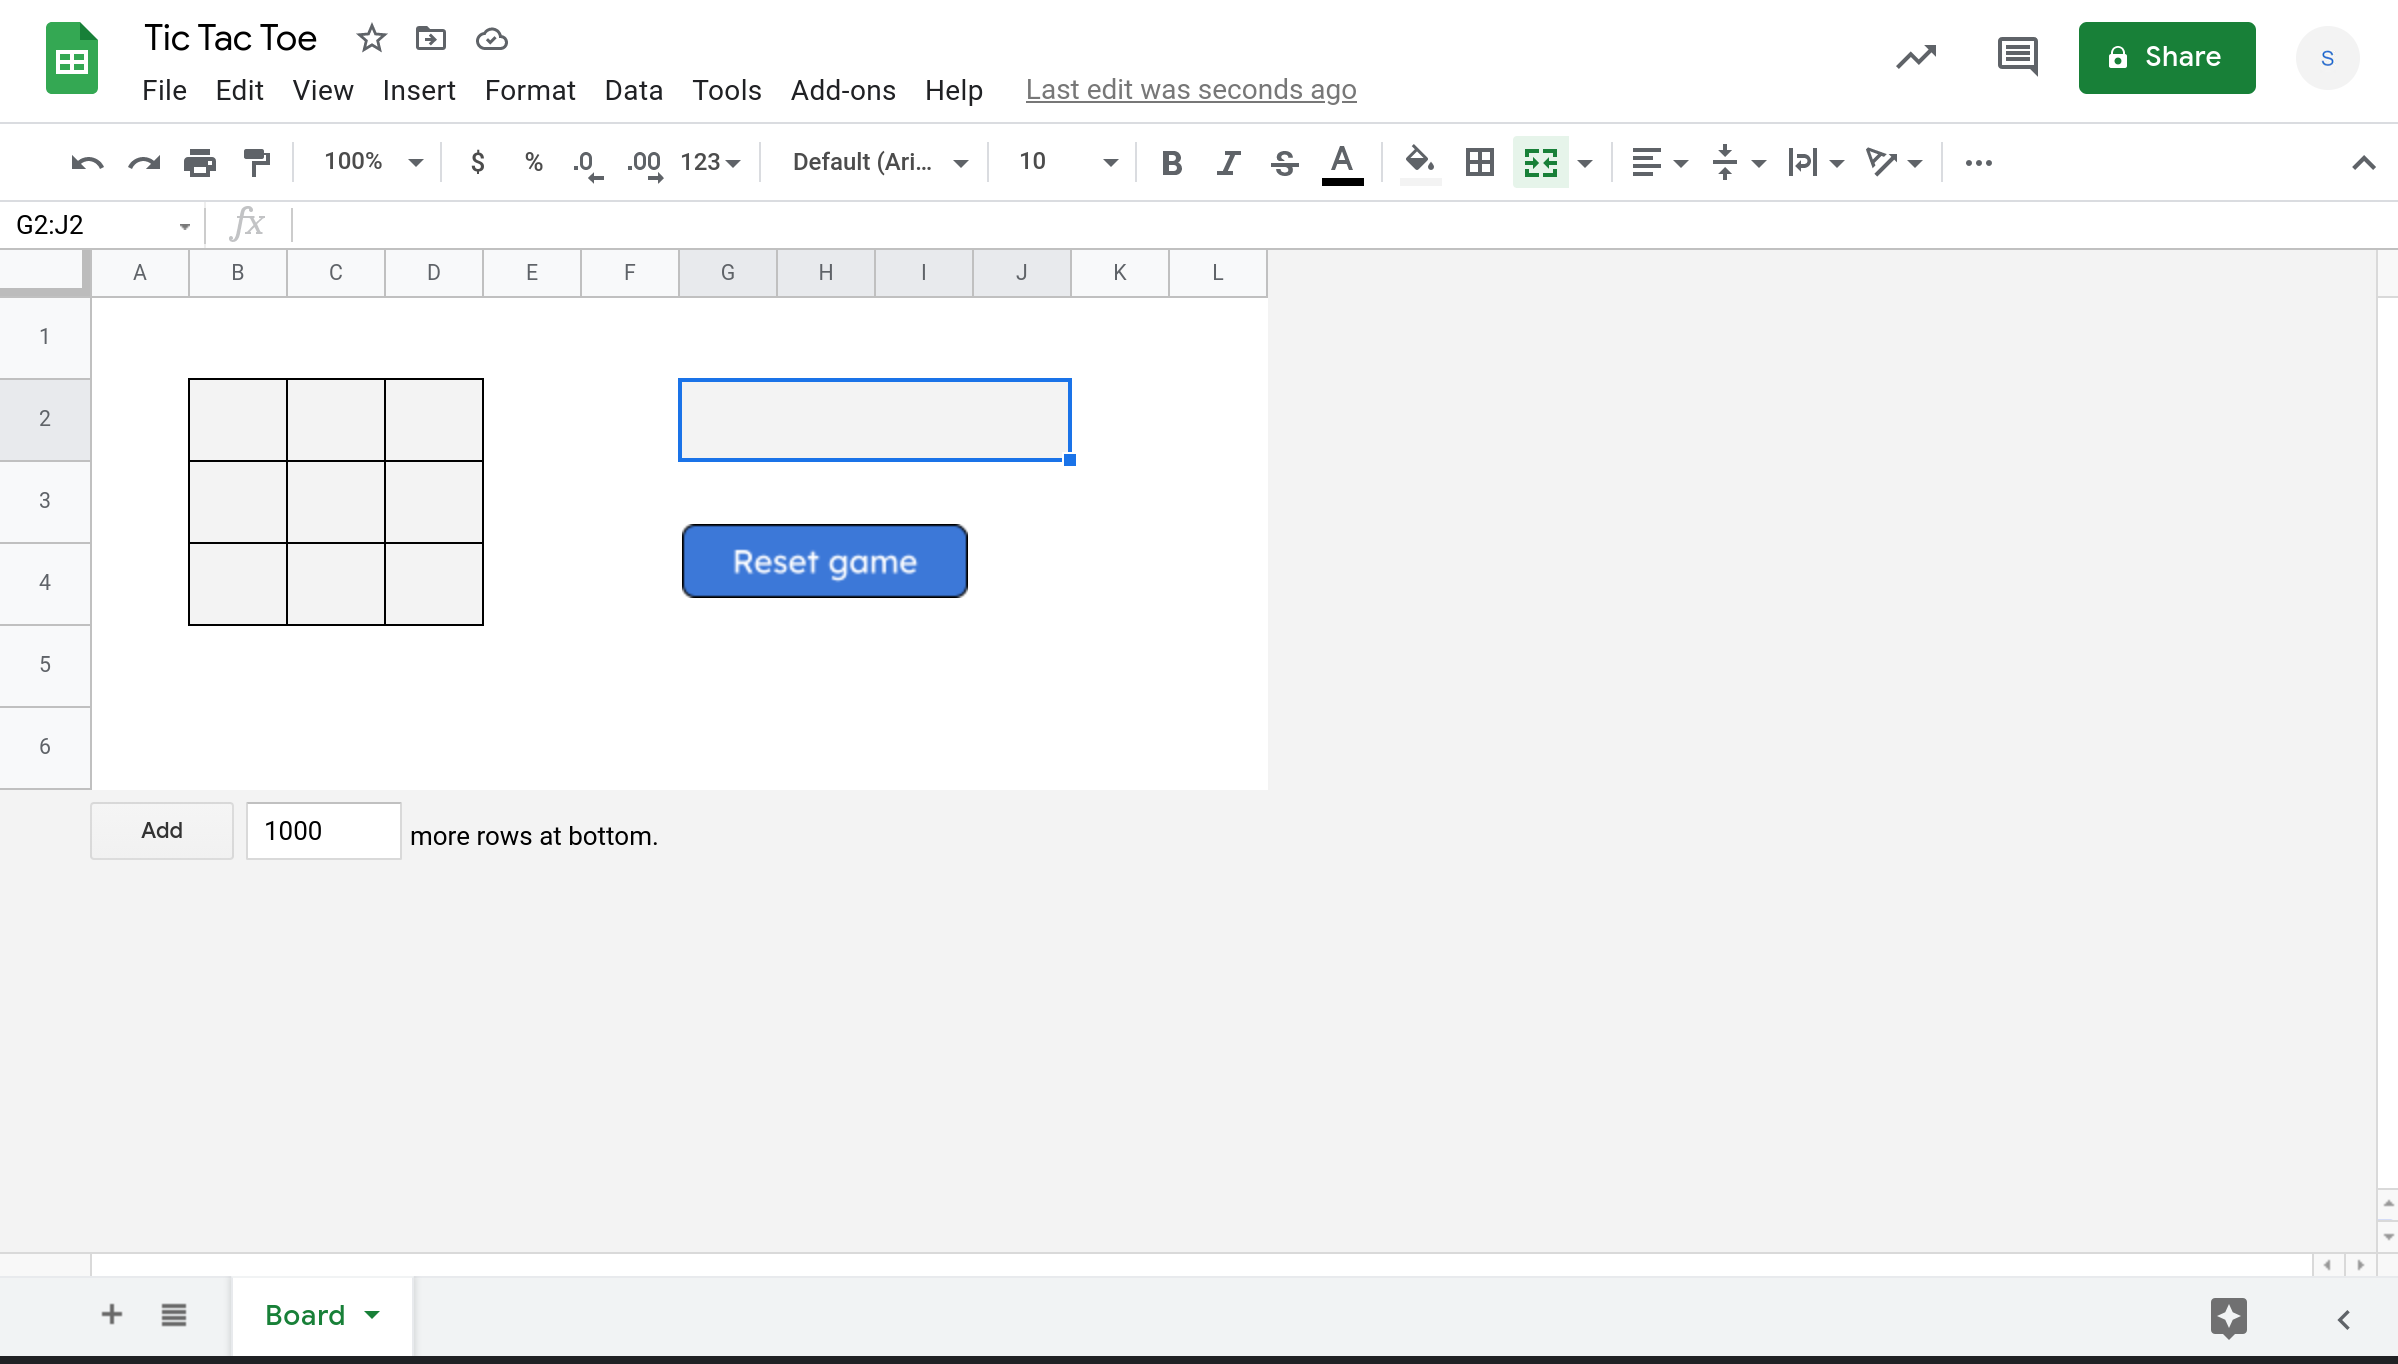Open the Sheets home icon

click(72, 58)
